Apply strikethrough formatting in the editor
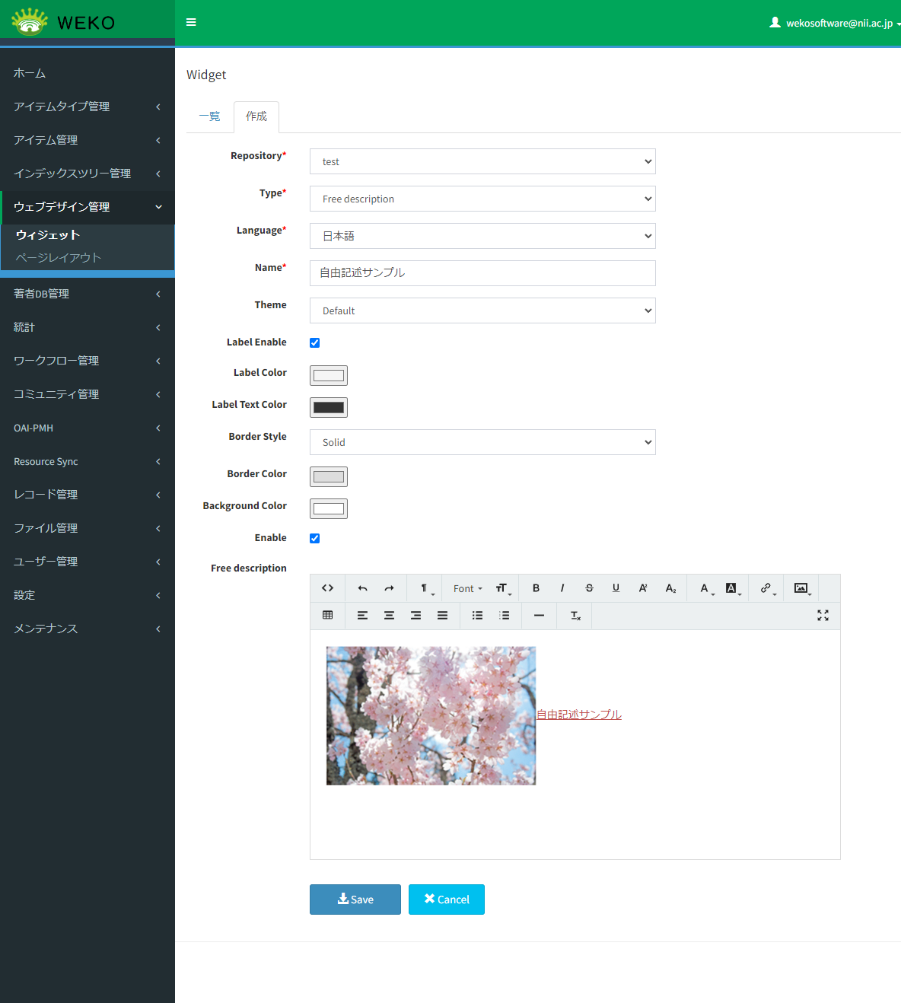Screen dimensions: 901x1003 589,588
